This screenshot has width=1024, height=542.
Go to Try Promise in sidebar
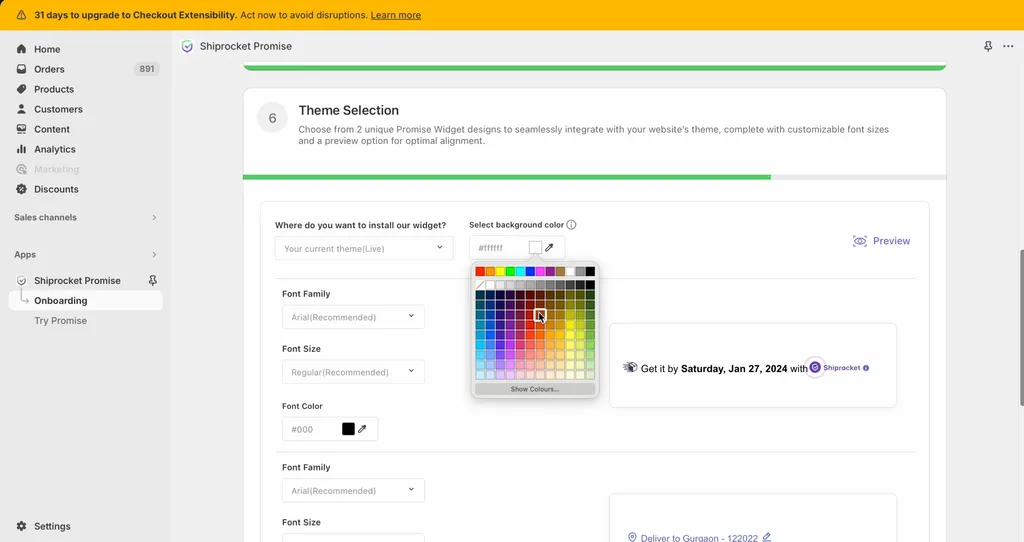(60, 321)
